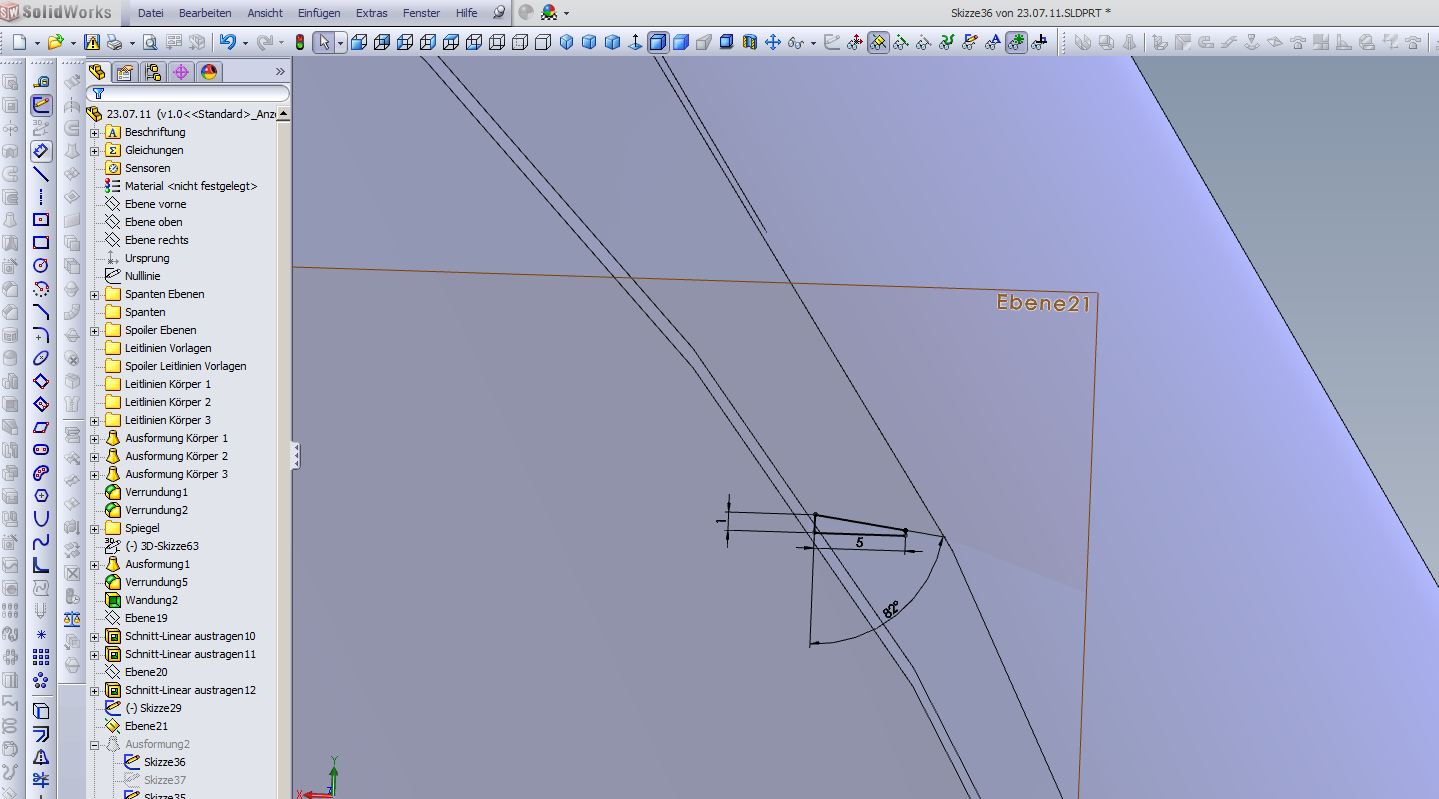The height and width of the screenshot is (799, 1439).
Task: Expand Schnitt-Linear austragen10 feature
Action: pos(95,637)
